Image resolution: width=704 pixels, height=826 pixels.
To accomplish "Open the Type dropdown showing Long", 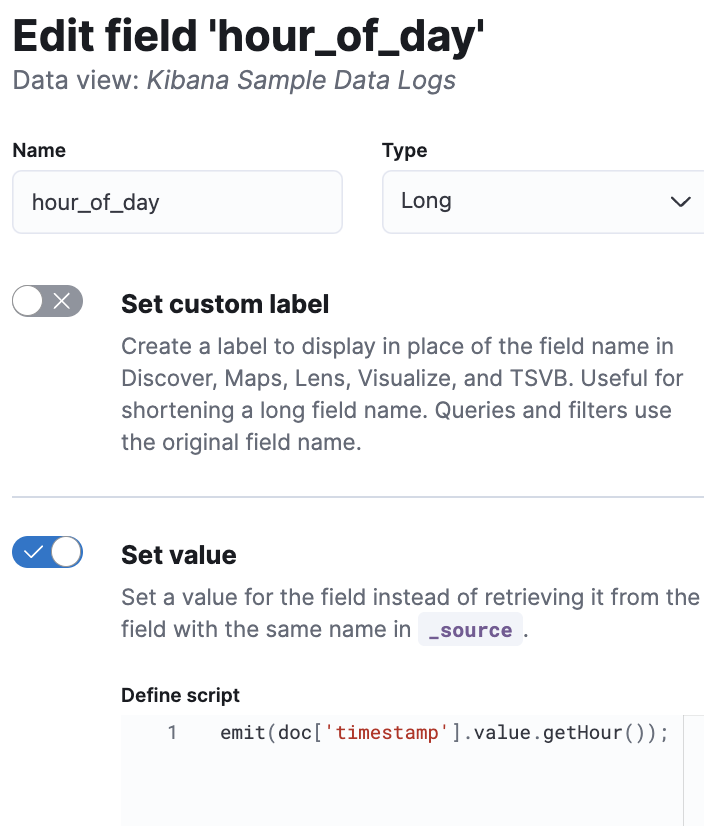I will (x=530, y=202).
